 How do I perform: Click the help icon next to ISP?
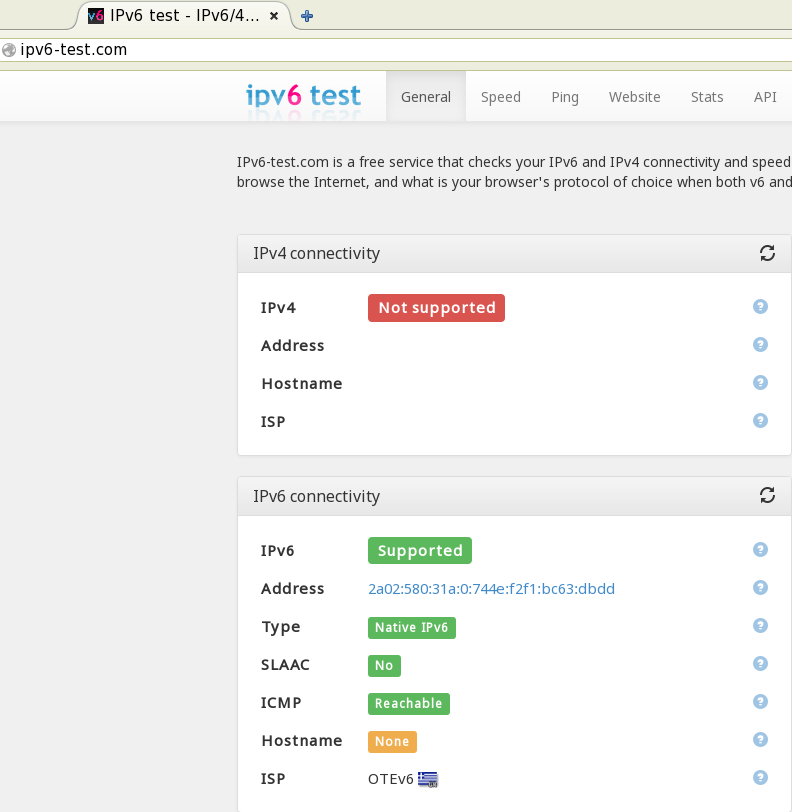point(760,777)
